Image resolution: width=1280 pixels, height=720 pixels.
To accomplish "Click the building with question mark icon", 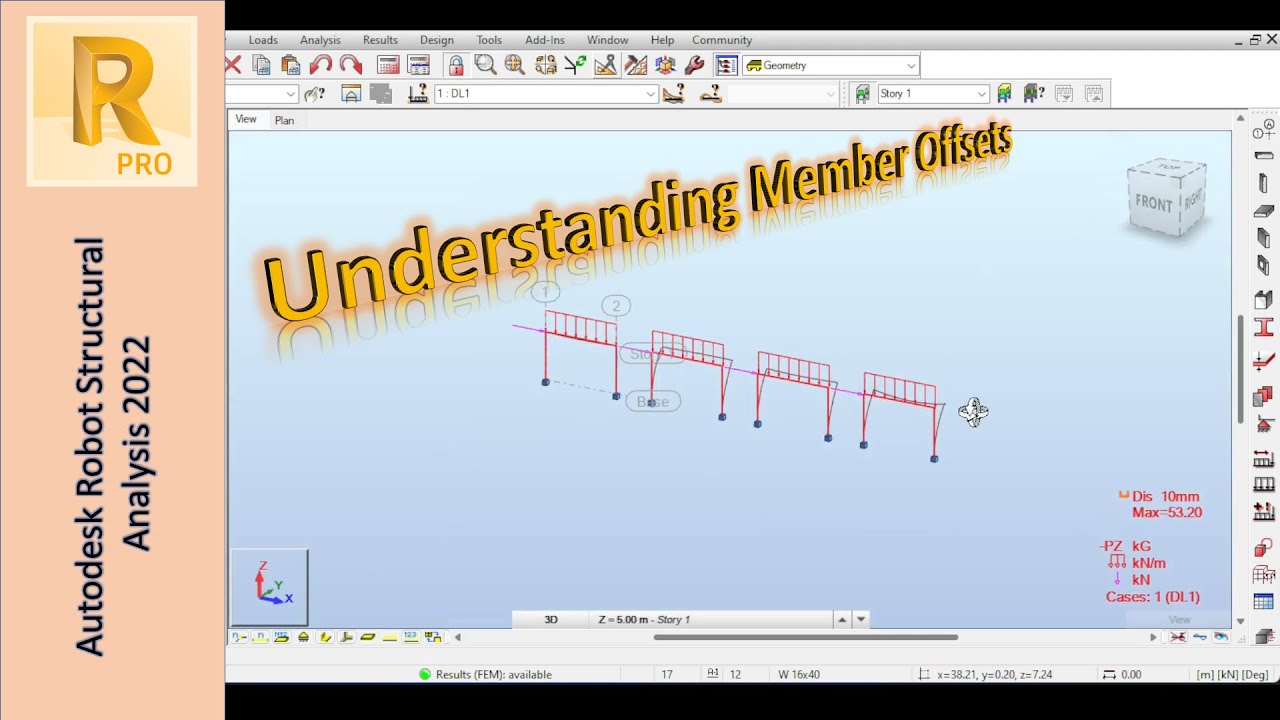I will coord(1034,93).
